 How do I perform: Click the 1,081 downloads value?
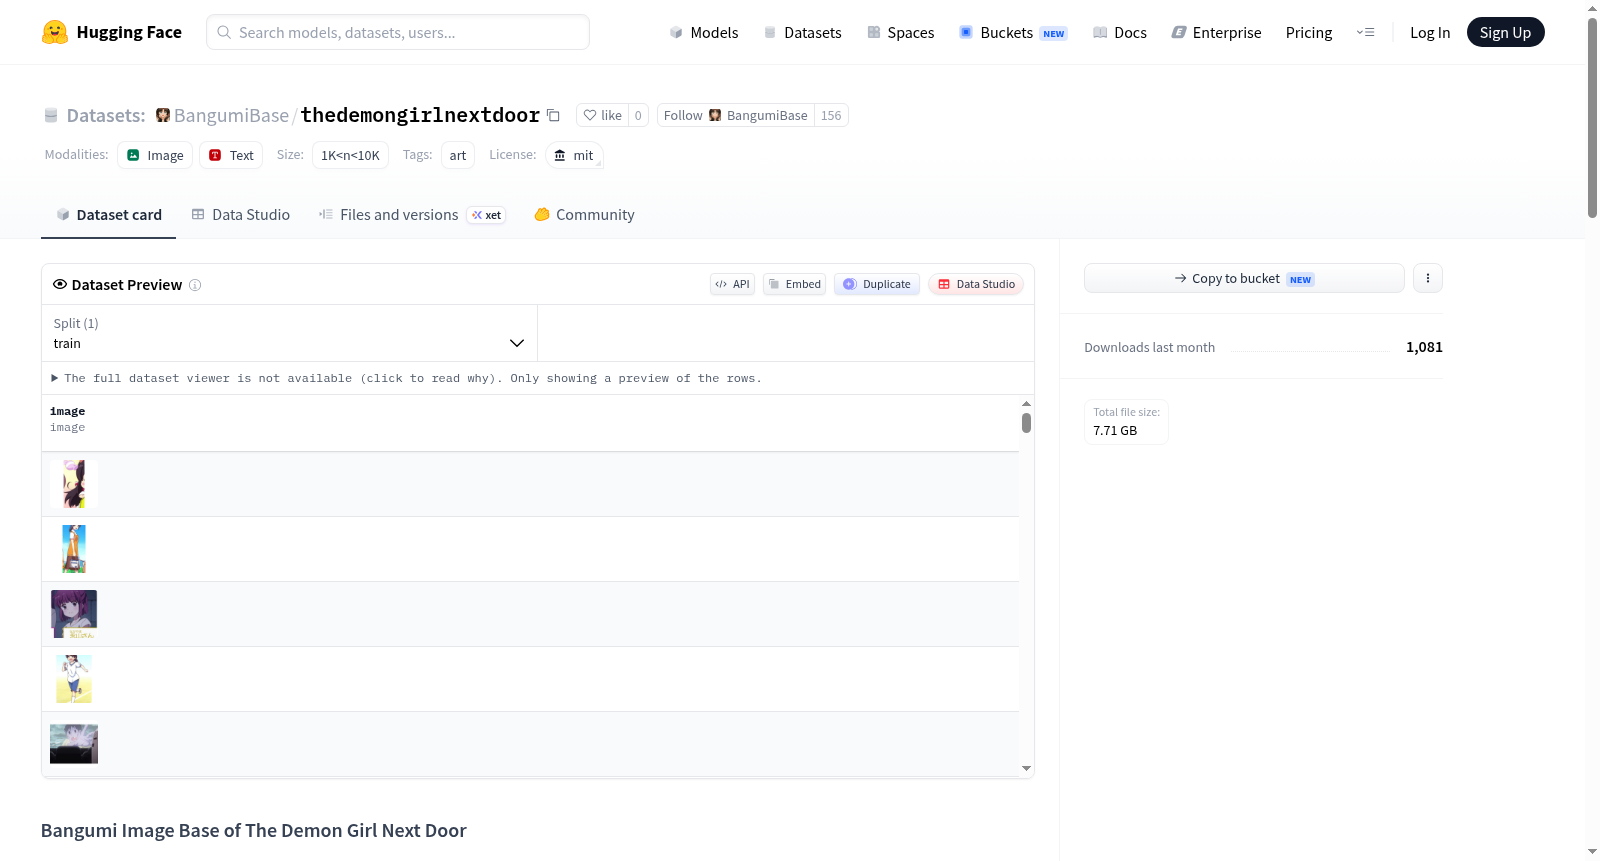1424,347
